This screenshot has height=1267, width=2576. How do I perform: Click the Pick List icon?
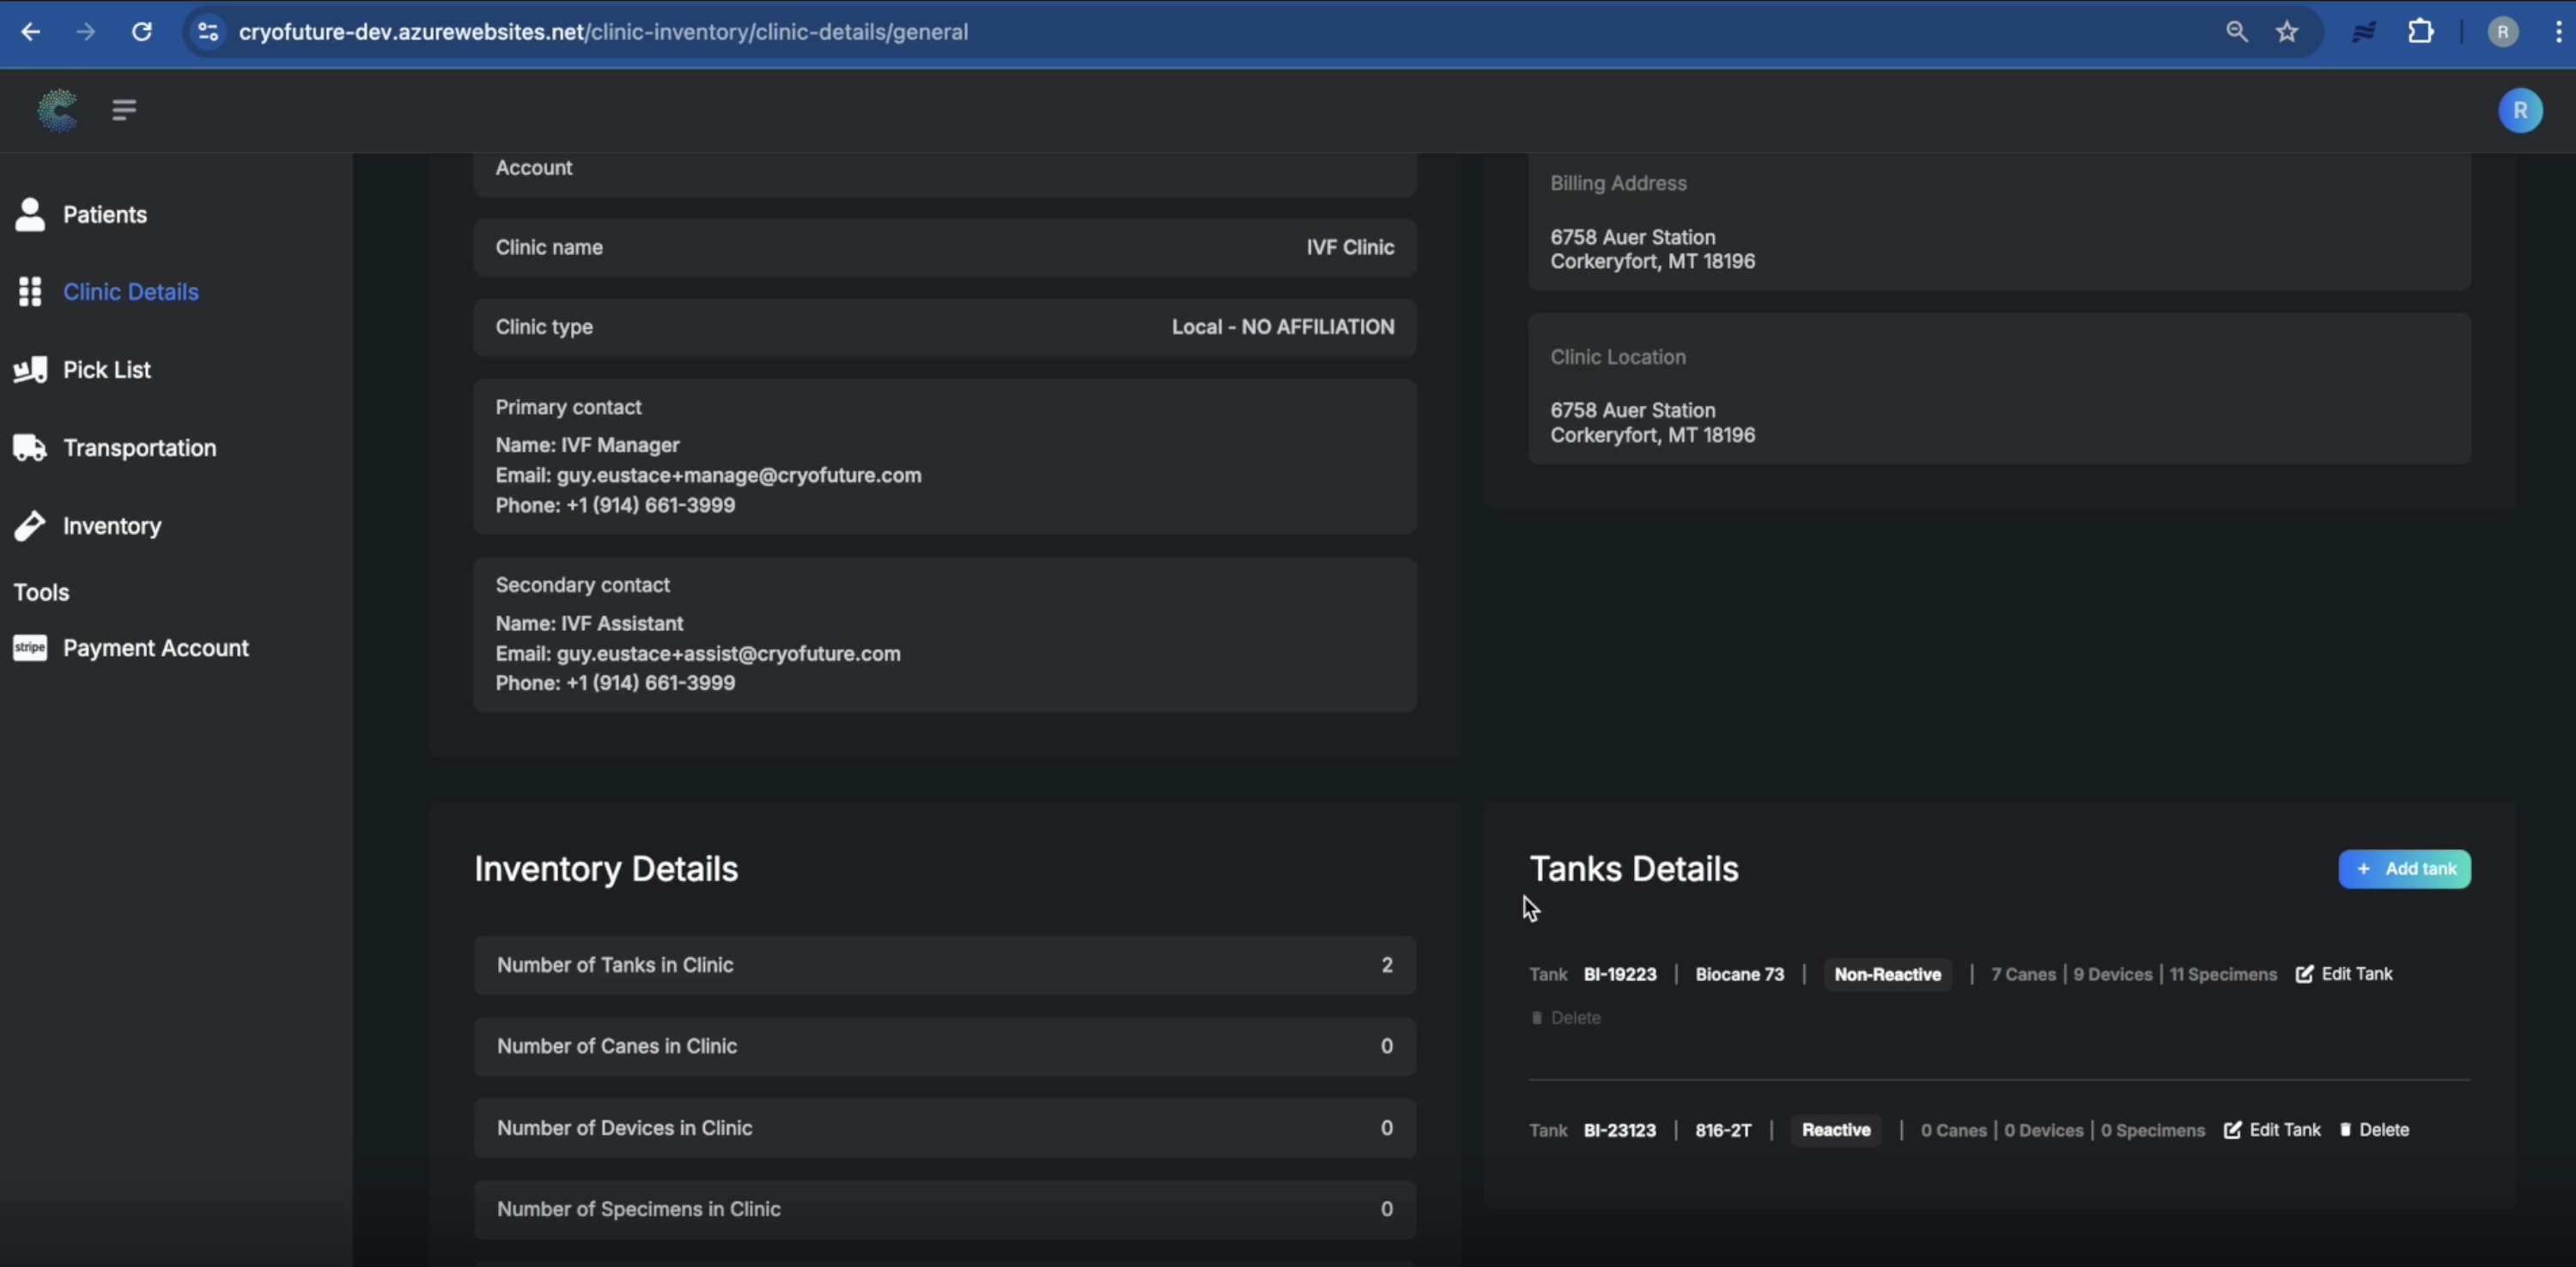pyautogui.click(x=30, y=370)
